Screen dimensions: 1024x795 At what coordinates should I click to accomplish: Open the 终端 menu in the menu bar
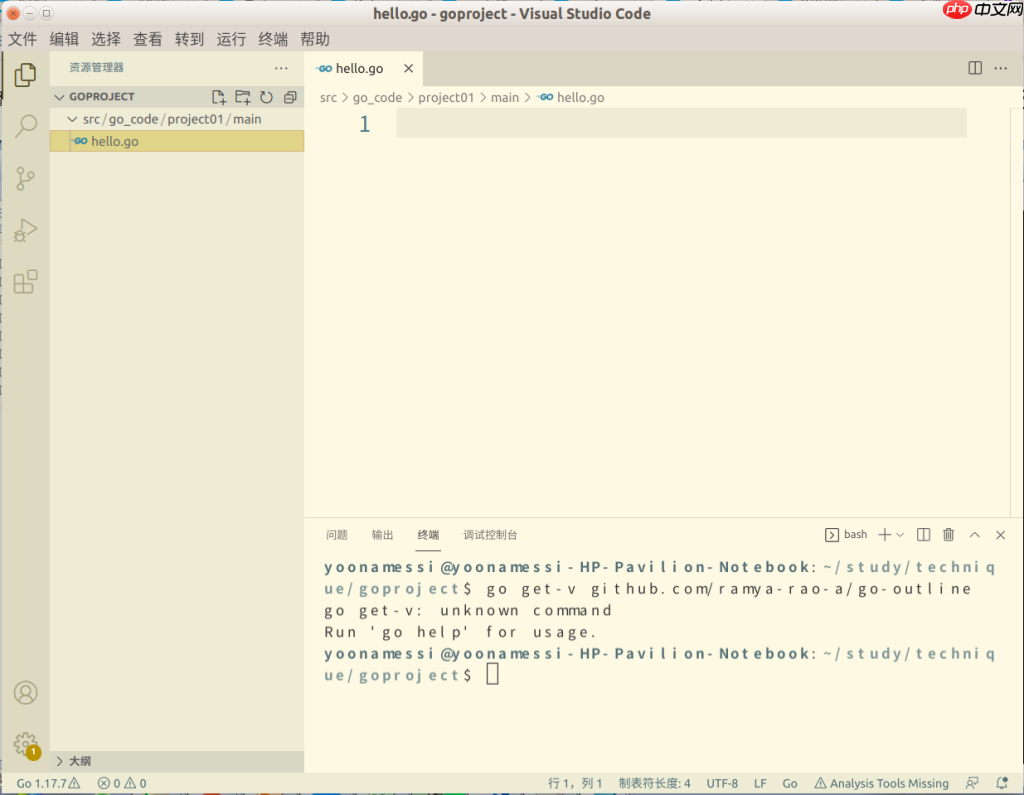coord(272,39)
